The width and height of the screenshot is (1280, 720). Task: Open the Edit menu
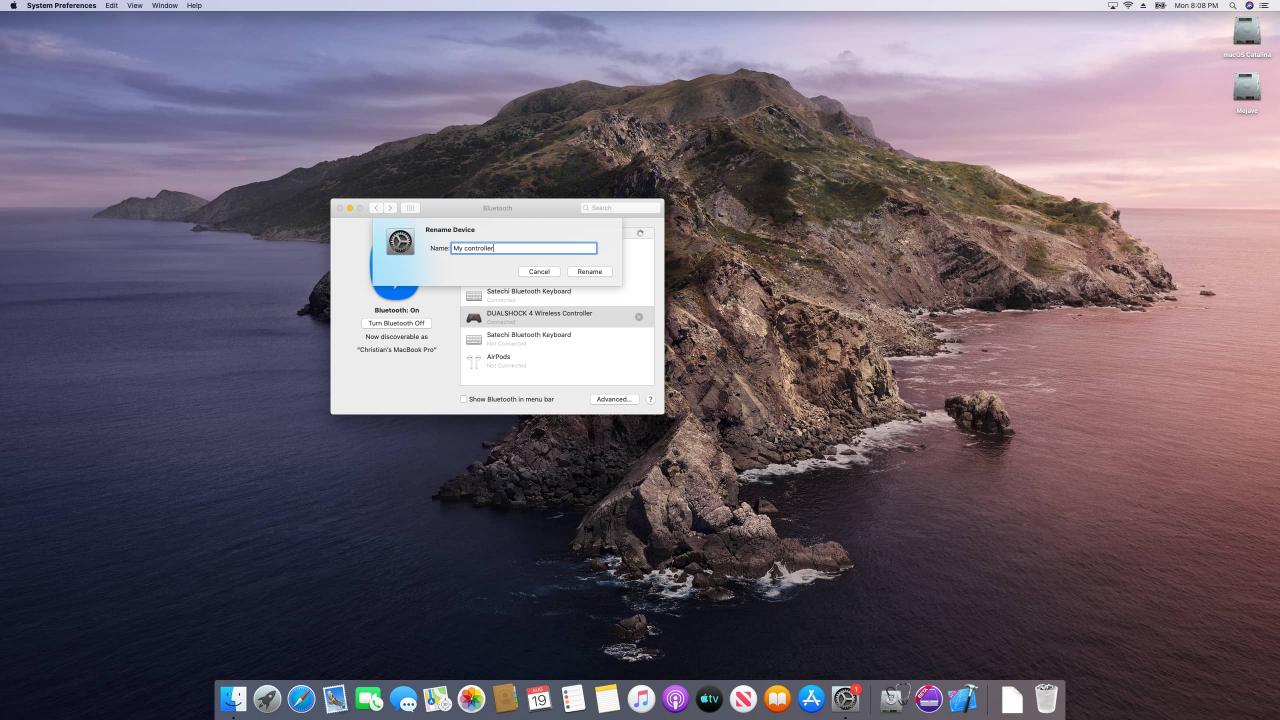112,6
